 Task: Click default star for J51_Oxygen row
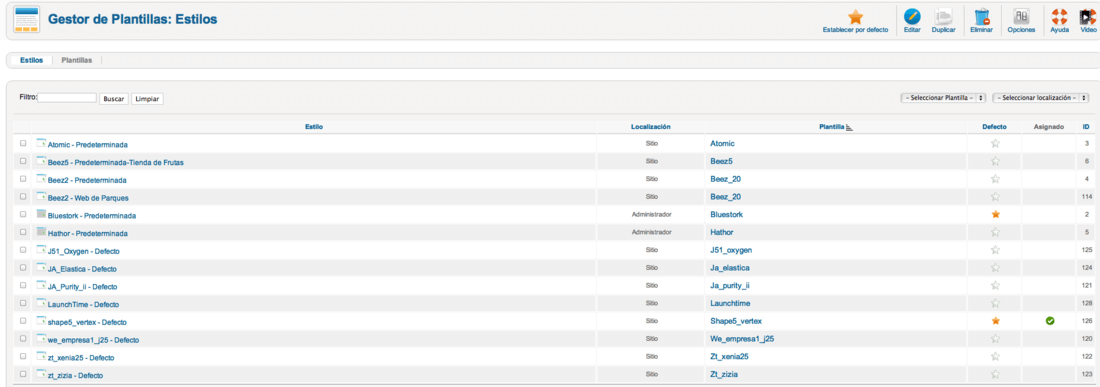(x=995, y=250)
